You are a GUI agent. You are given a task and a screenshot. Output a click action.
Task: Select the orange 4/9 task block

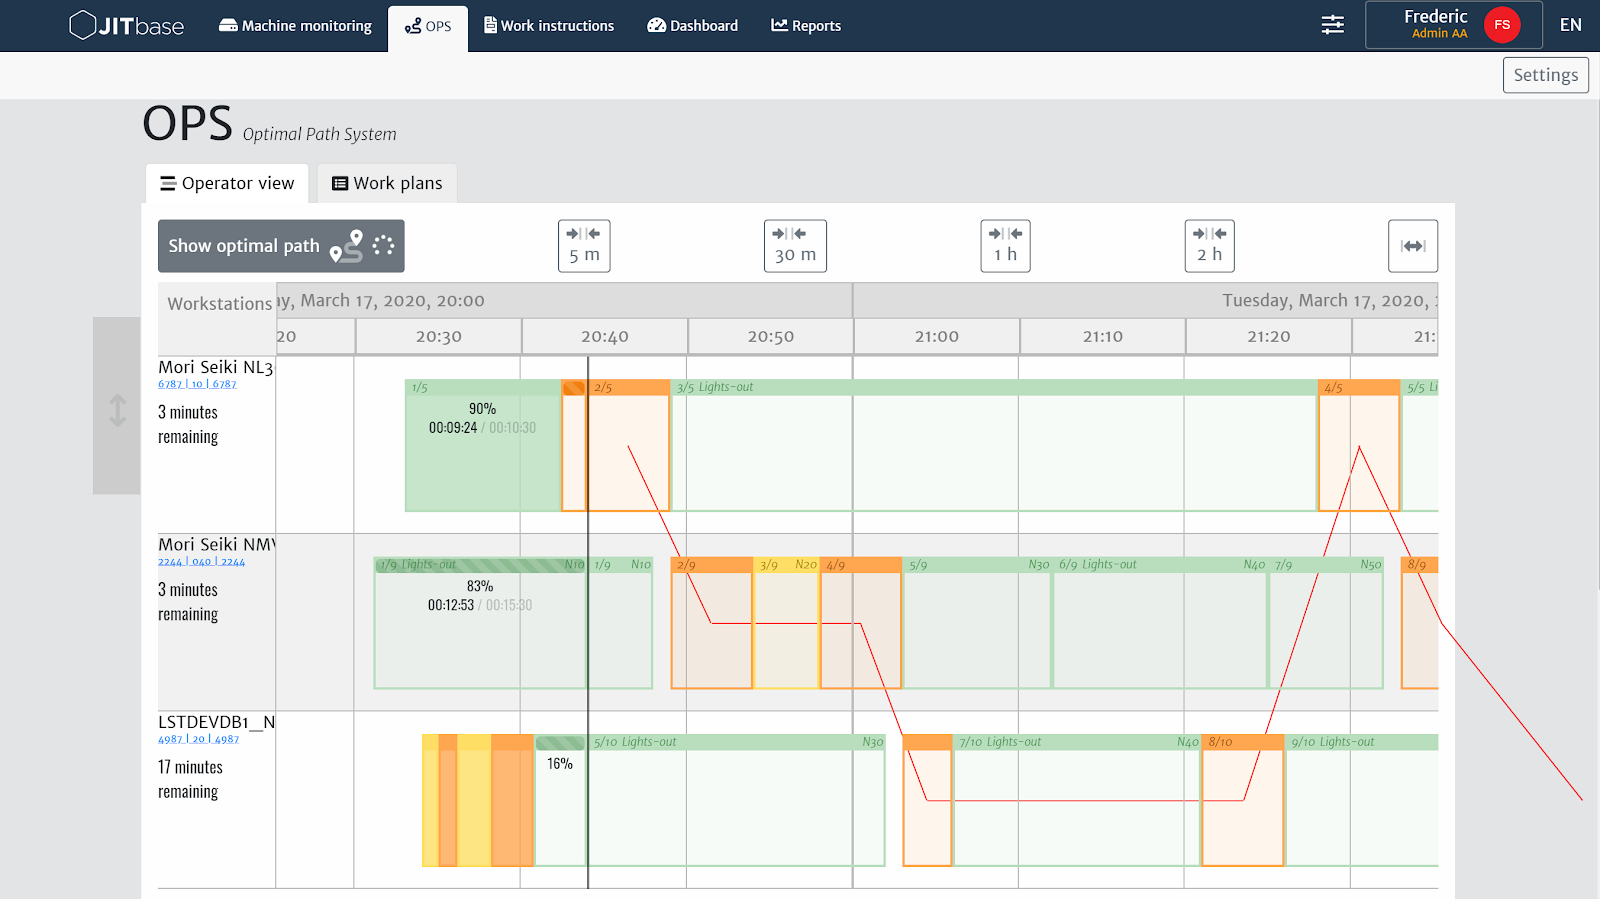tap(861, 623)
